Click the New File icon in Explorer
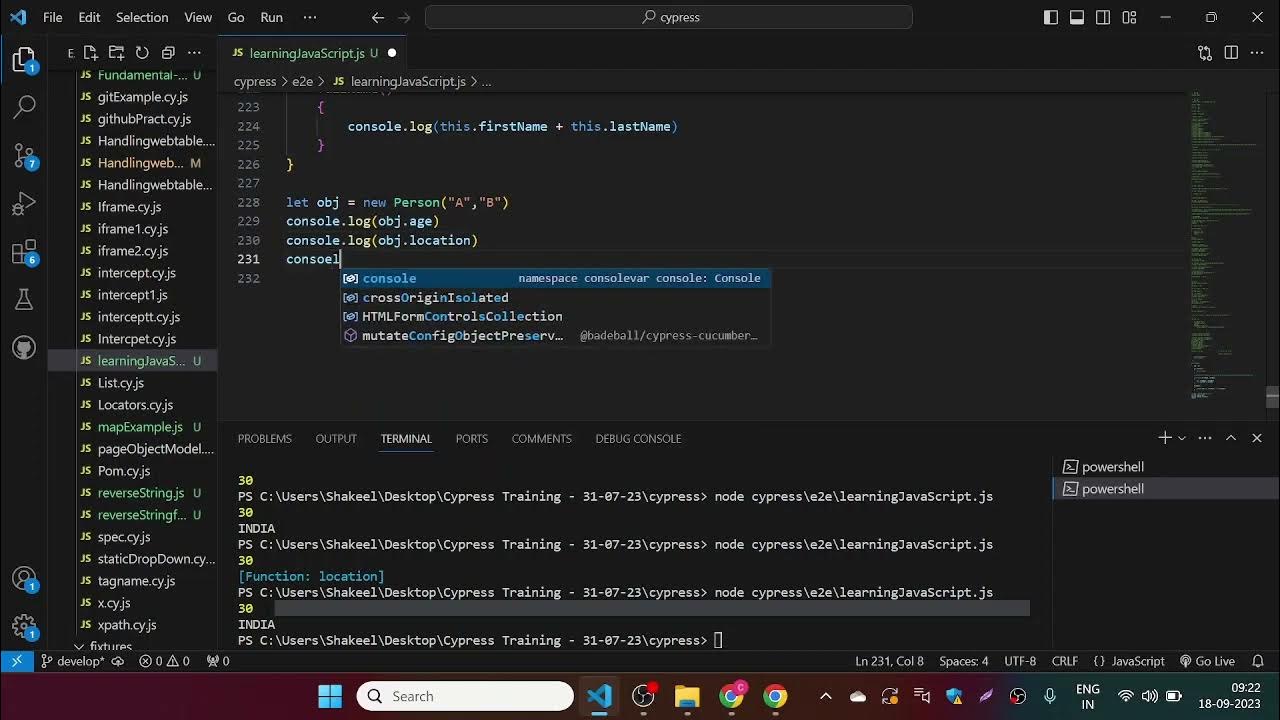Viewport: 1280px width, 720px height. click(91, 53)
